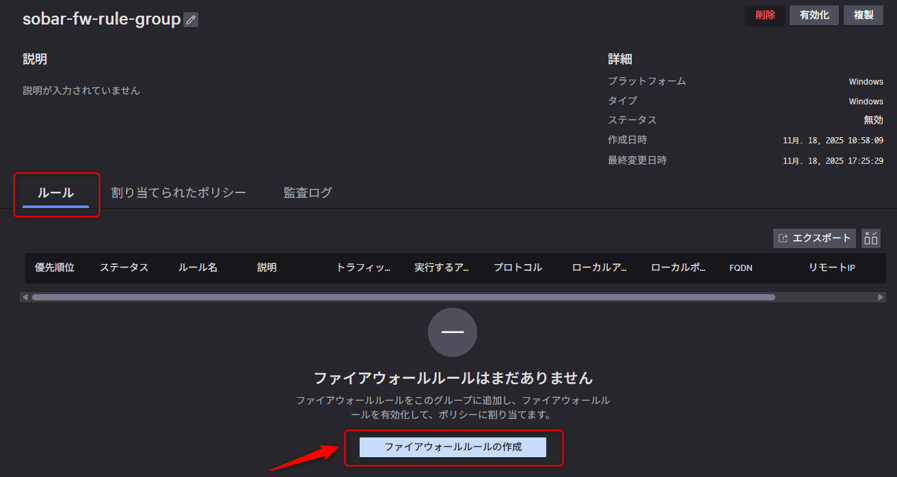Viewport: 897px width, 477px height.
Task: Click the 無効 status value
Action: coord(873,120)
